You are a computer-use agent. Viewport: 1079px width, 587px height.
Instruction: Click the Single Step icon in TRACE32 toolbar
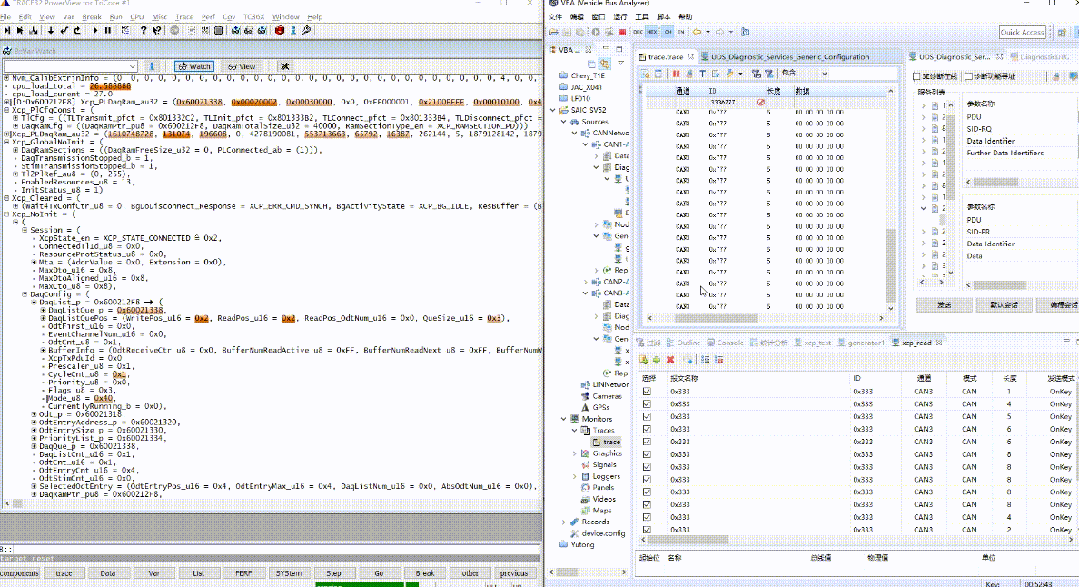click(x=7, y=30)
